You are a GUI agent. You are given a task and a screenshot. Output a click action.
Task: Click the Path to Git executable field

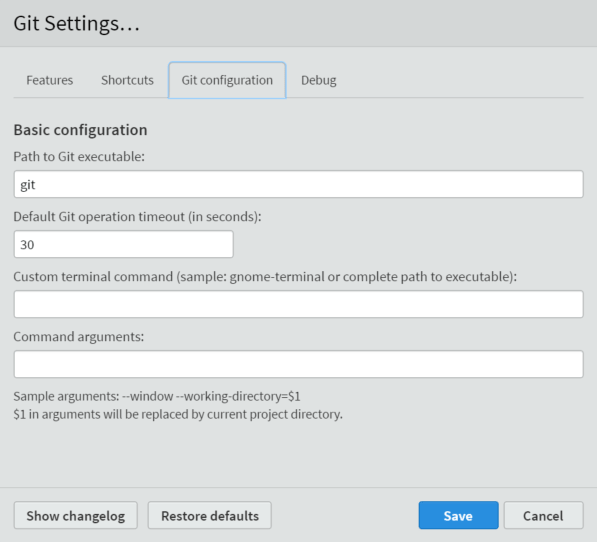coord(298,184)
